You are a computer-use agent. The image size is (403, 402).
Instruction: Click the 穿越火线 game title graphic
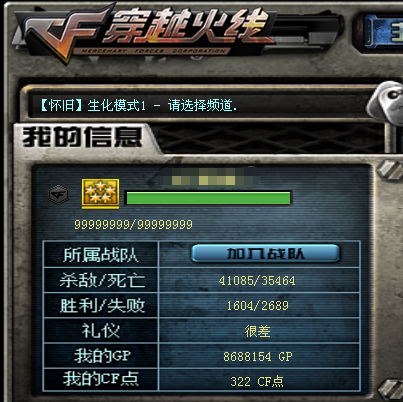(x=187, y=28)
